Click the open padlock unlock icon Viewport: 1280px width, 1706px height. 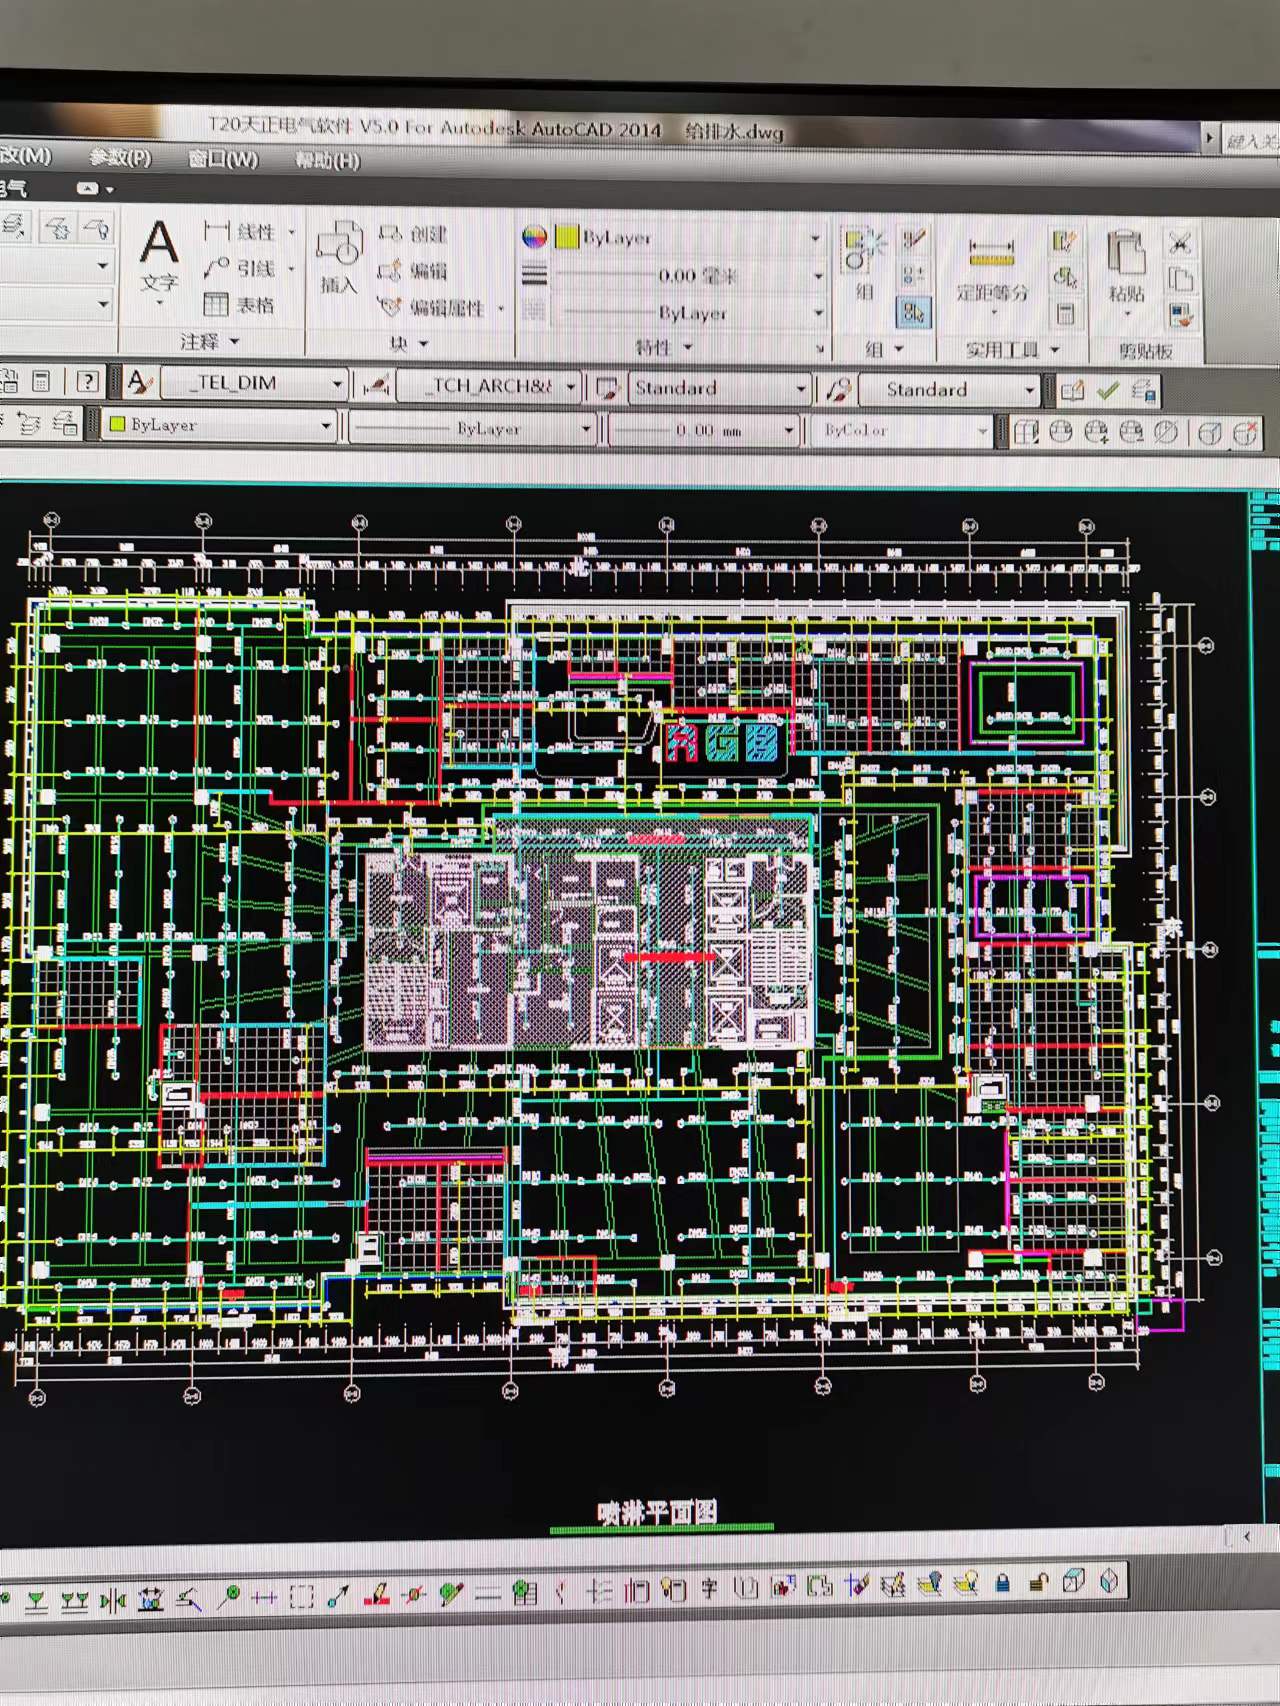pyautogui.click(x=1038, y=1582)
